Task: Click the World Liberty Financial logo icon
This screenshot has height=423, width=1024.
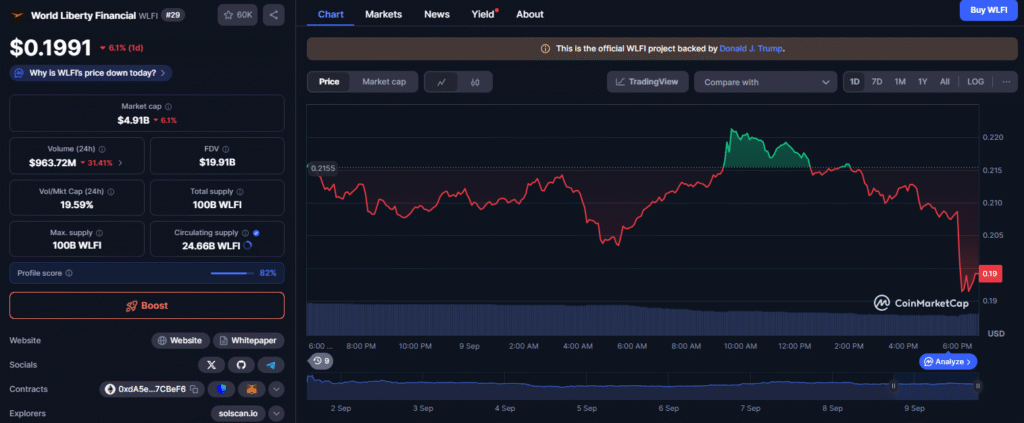Action: click(x=18, y=15)
